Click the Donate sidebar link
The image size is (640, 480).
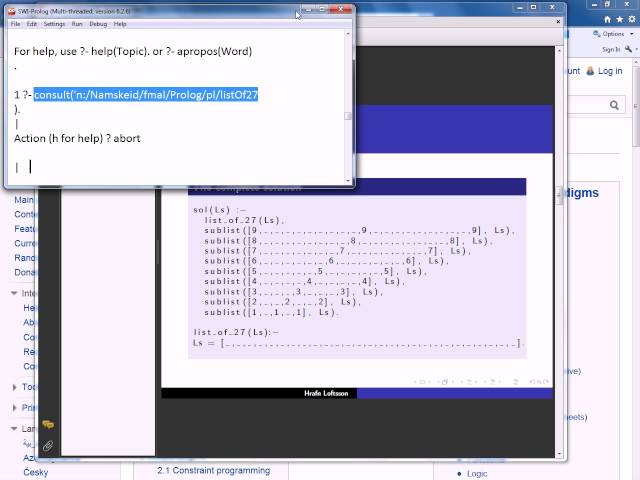pyautogui.click(x=25, y=272)
